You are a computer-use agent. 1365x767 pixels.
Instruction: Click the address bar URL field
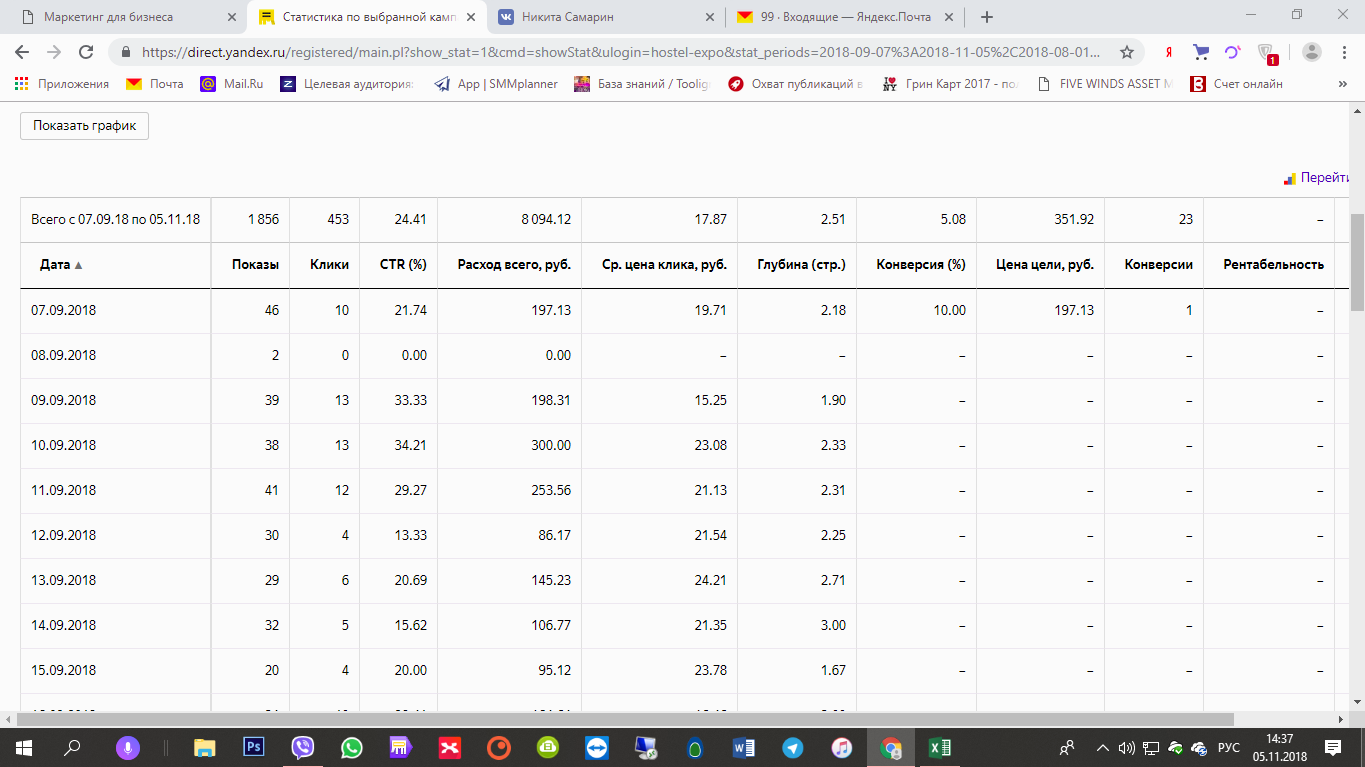tap(620, 52)
